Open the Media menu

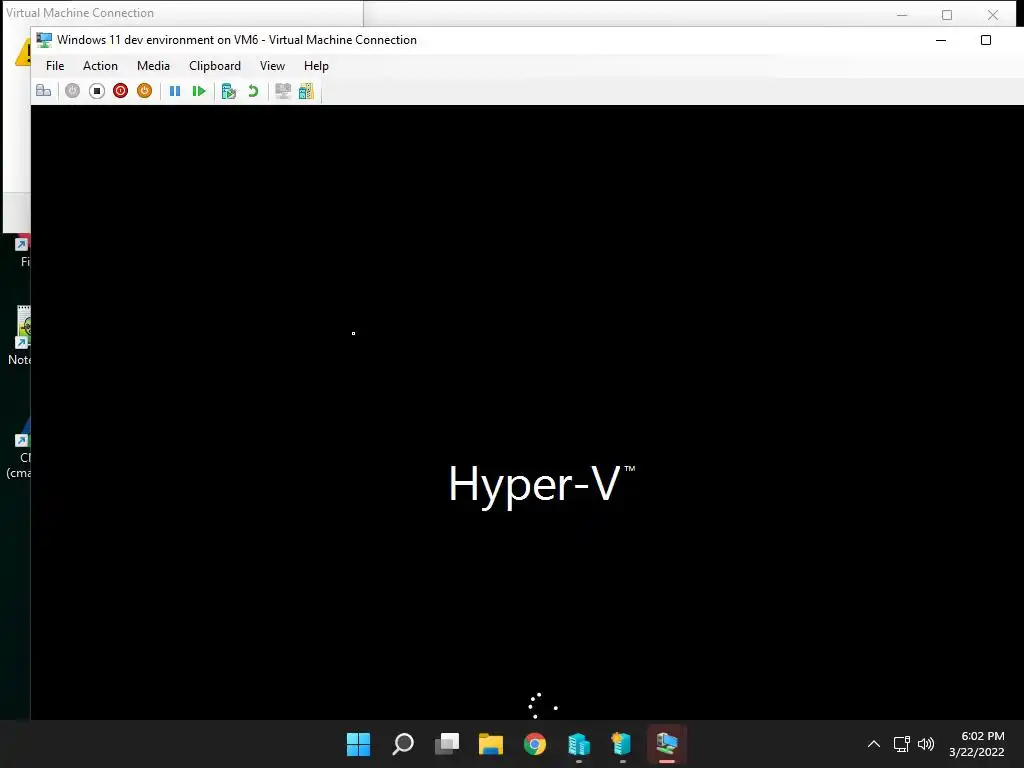[153, 66]
